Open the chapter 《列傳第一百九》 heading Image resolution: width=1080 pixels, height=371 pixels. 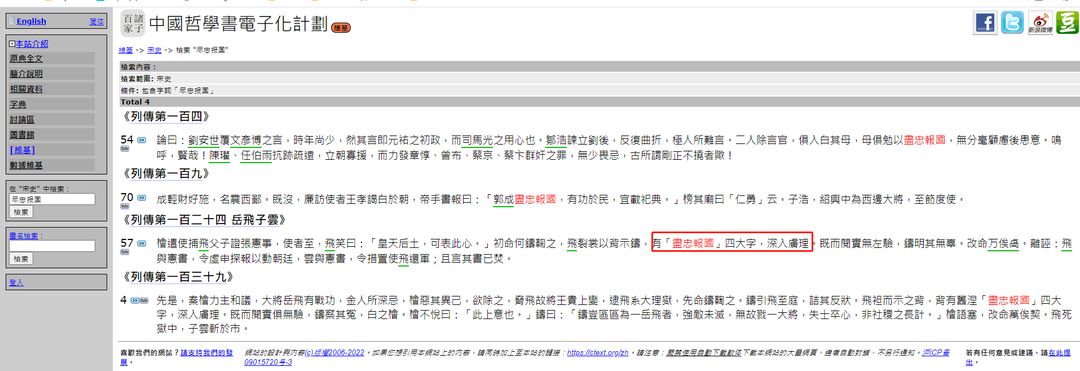(165, 174)
